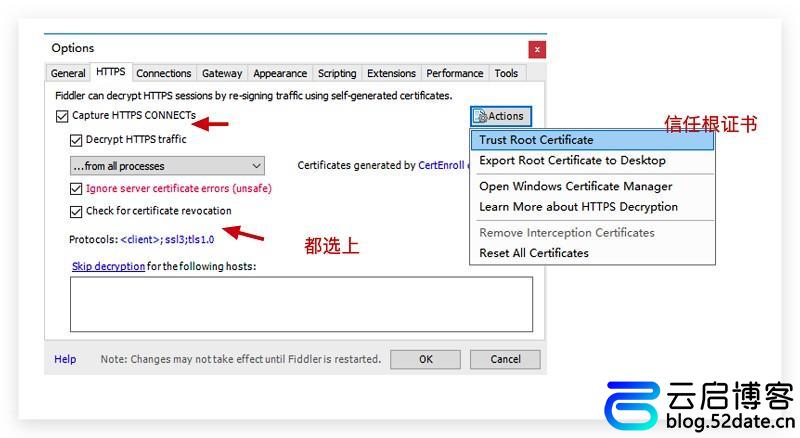Click the Cancel button
The height and width of the screenshot is (438, 800).
[x=505, y=359]
